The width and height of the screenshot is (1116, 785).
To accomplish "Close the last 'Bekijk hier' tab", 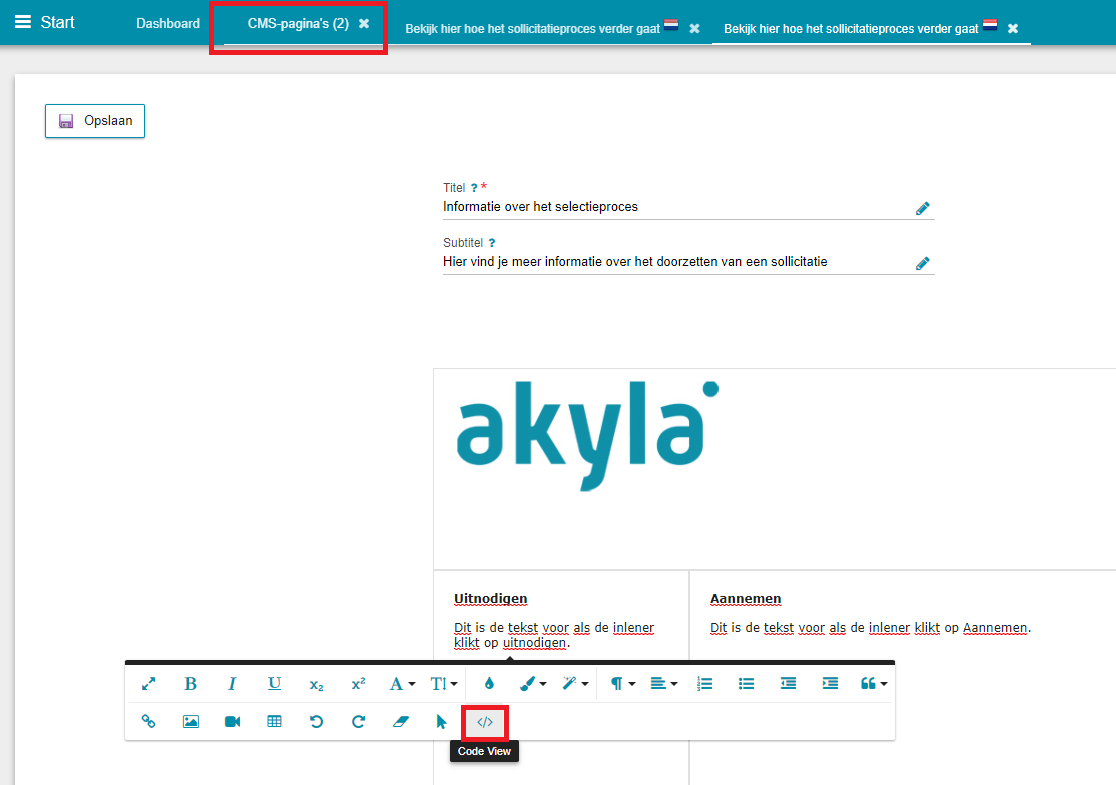I will click(1013, 28).
